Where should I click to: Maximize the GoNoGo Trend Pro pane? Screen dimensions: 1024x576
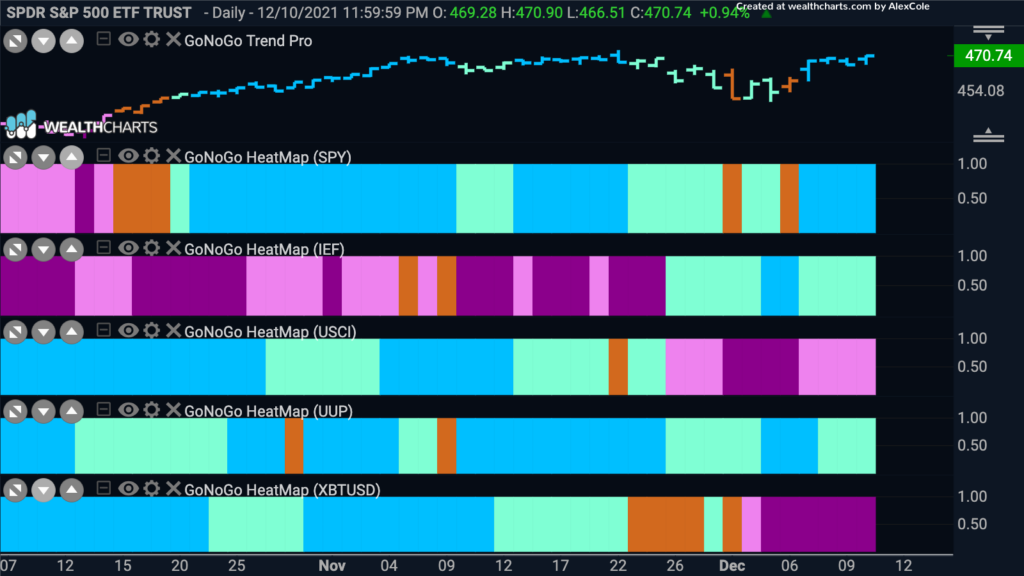pyautogui.click(x=15, y=41)
